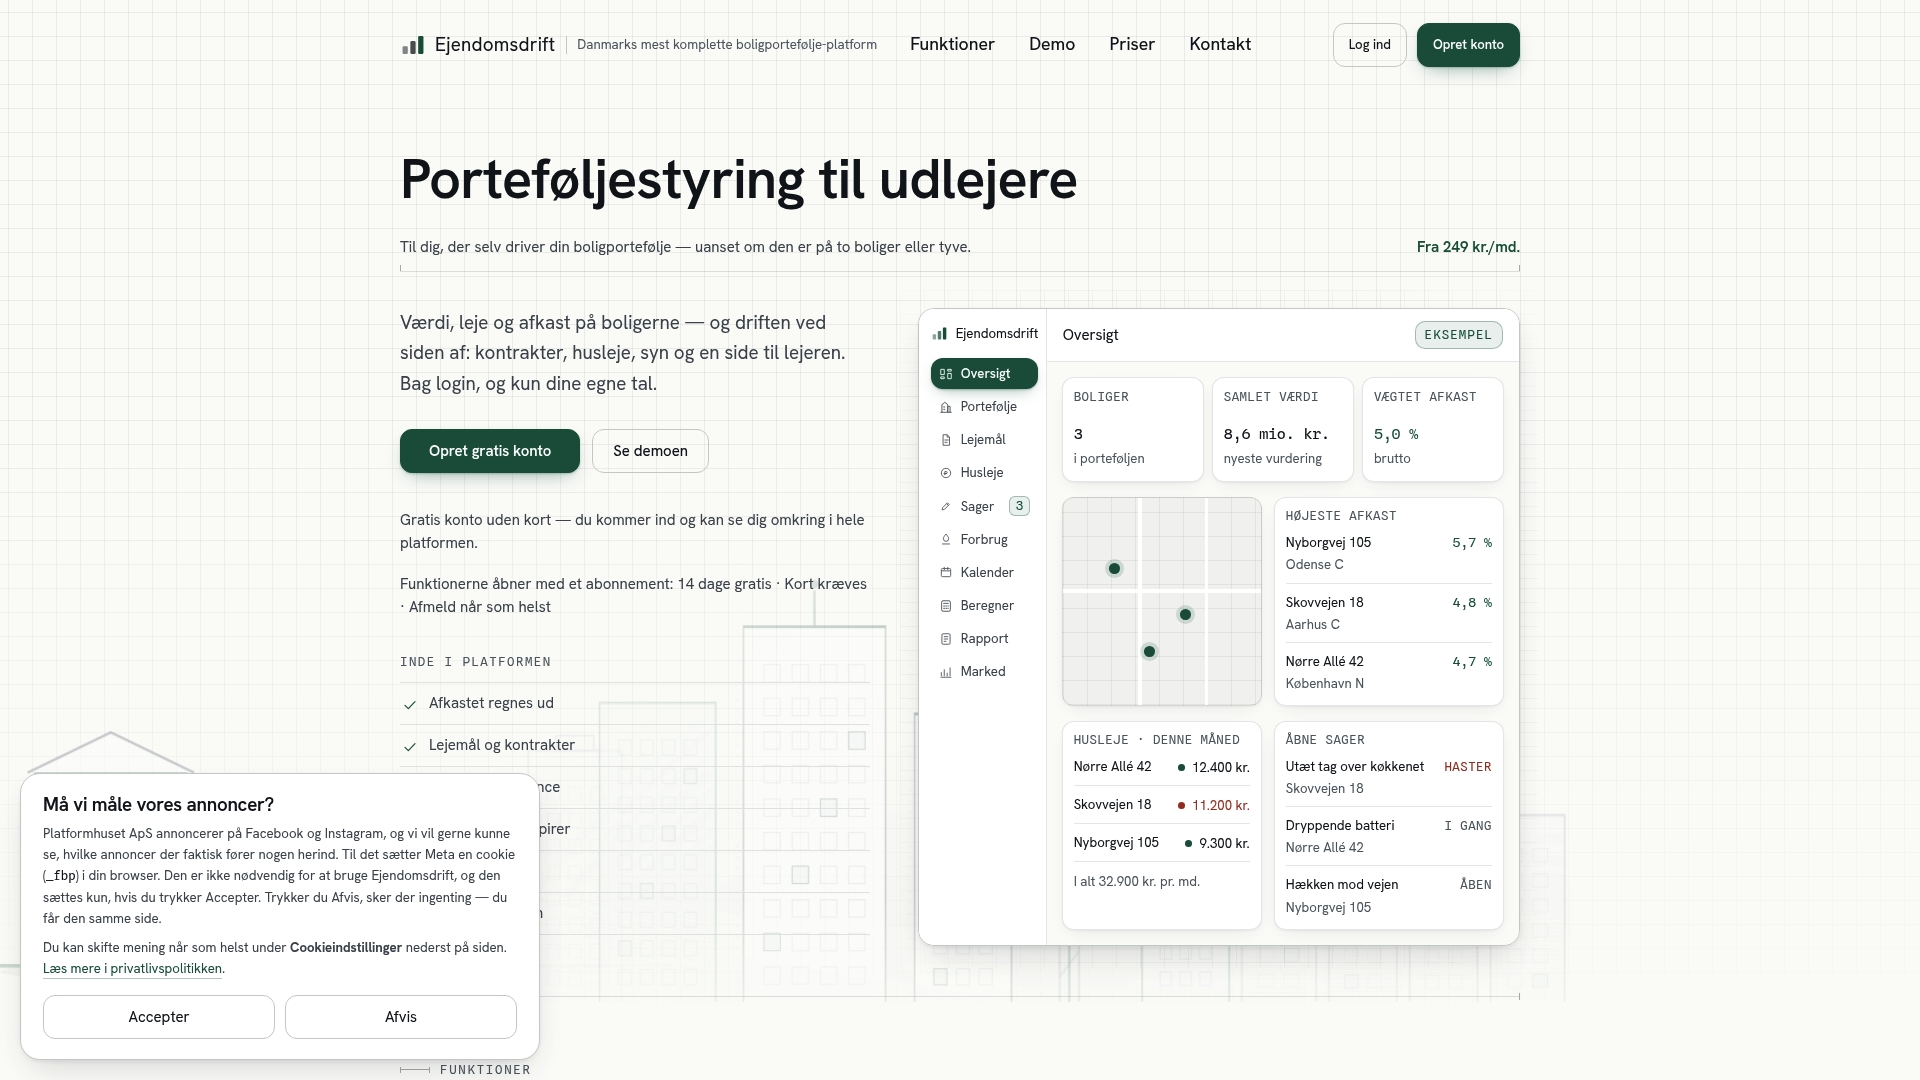1920x1080 pixels.
Task: Select the lowest property marker on the map
Action: (1149, 652)
